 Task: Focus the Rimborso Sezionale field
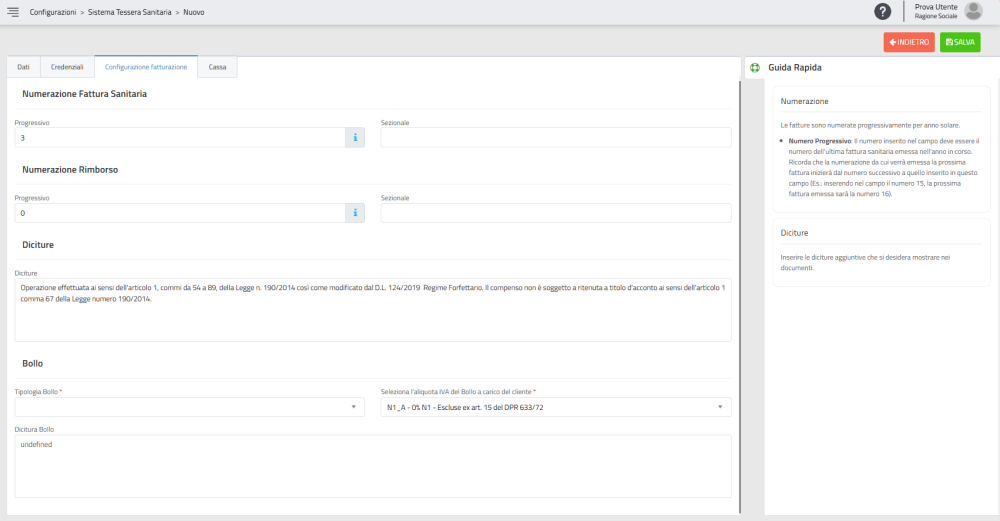[555, 213]
